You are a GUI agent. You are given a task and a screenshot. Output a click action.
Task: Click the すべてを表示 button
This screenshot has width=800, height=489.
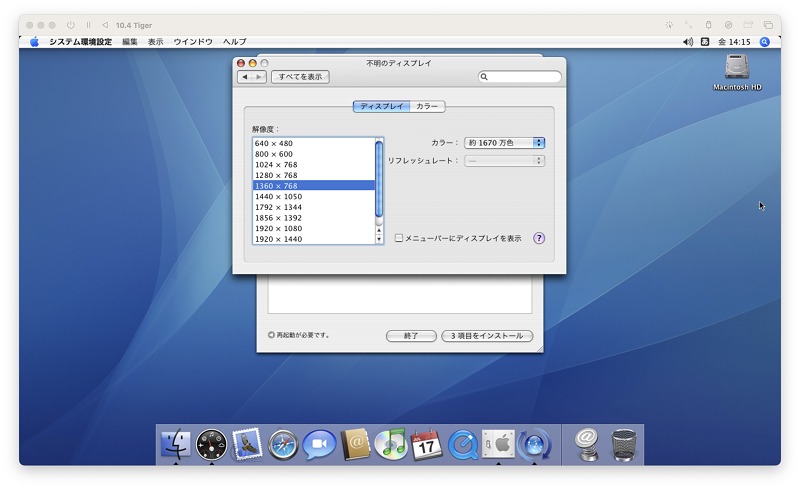(x=300, y=77)
